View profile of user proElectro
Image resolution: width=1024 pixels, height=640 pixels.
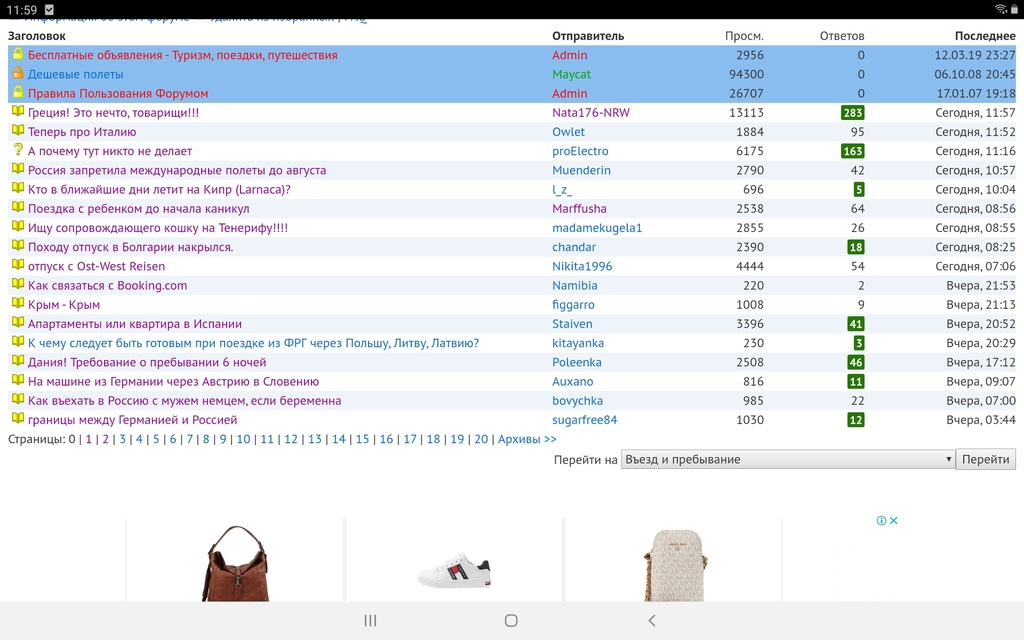click(580, 151)
